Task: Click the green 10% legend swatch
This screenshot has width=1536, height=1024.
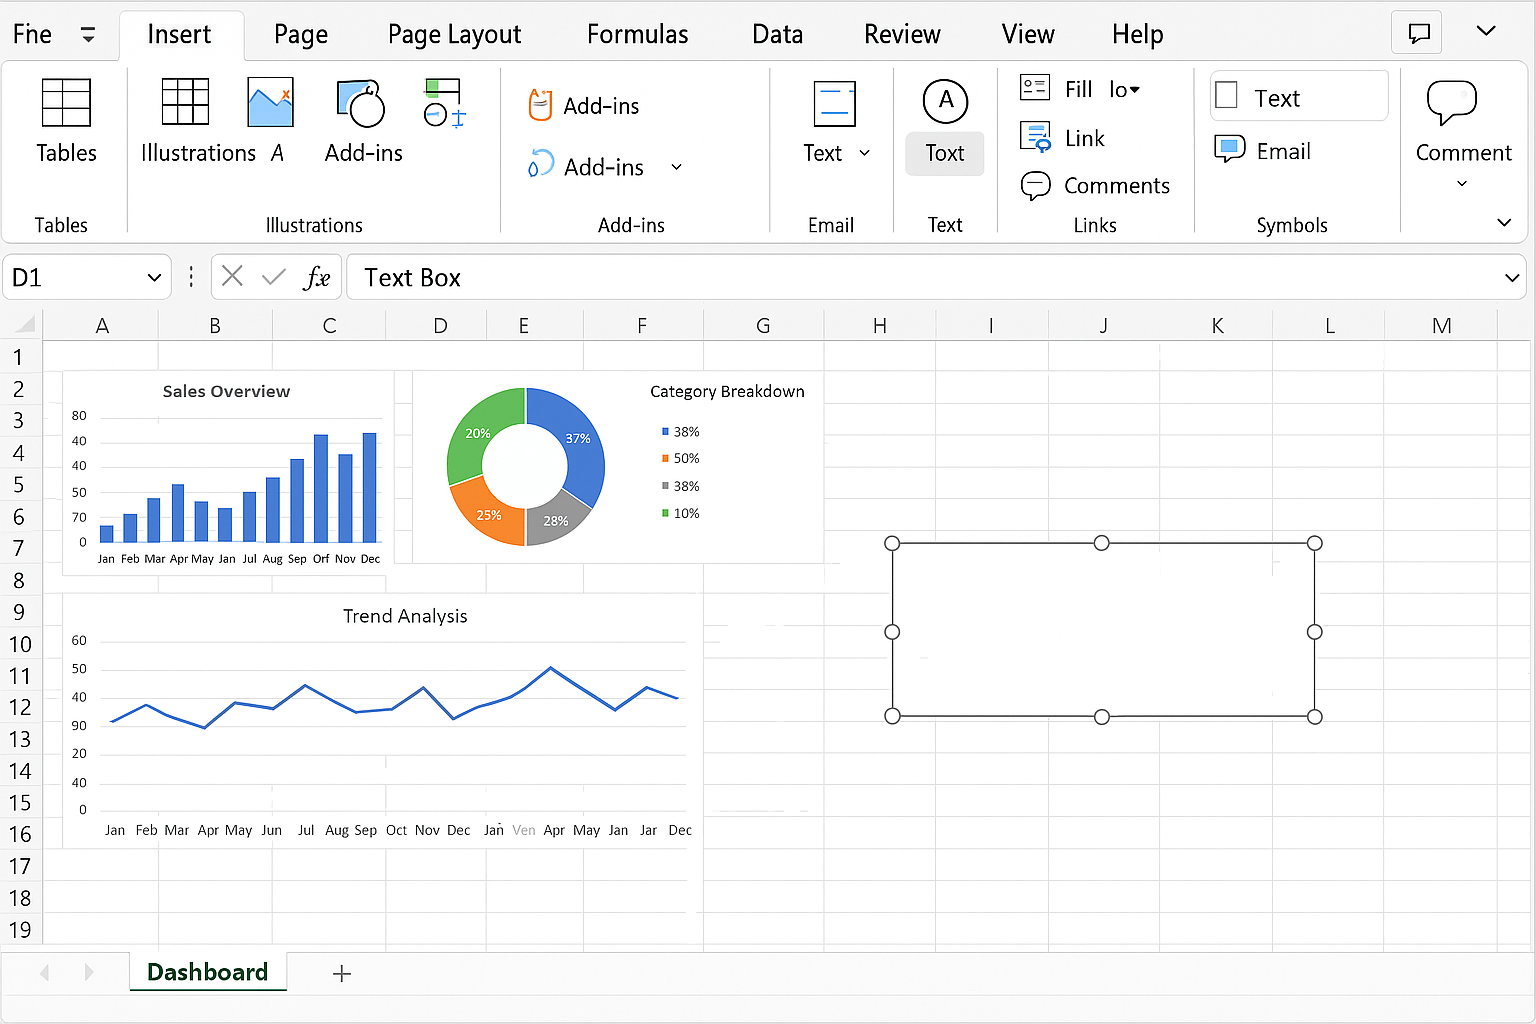Action: click(665, 513)
